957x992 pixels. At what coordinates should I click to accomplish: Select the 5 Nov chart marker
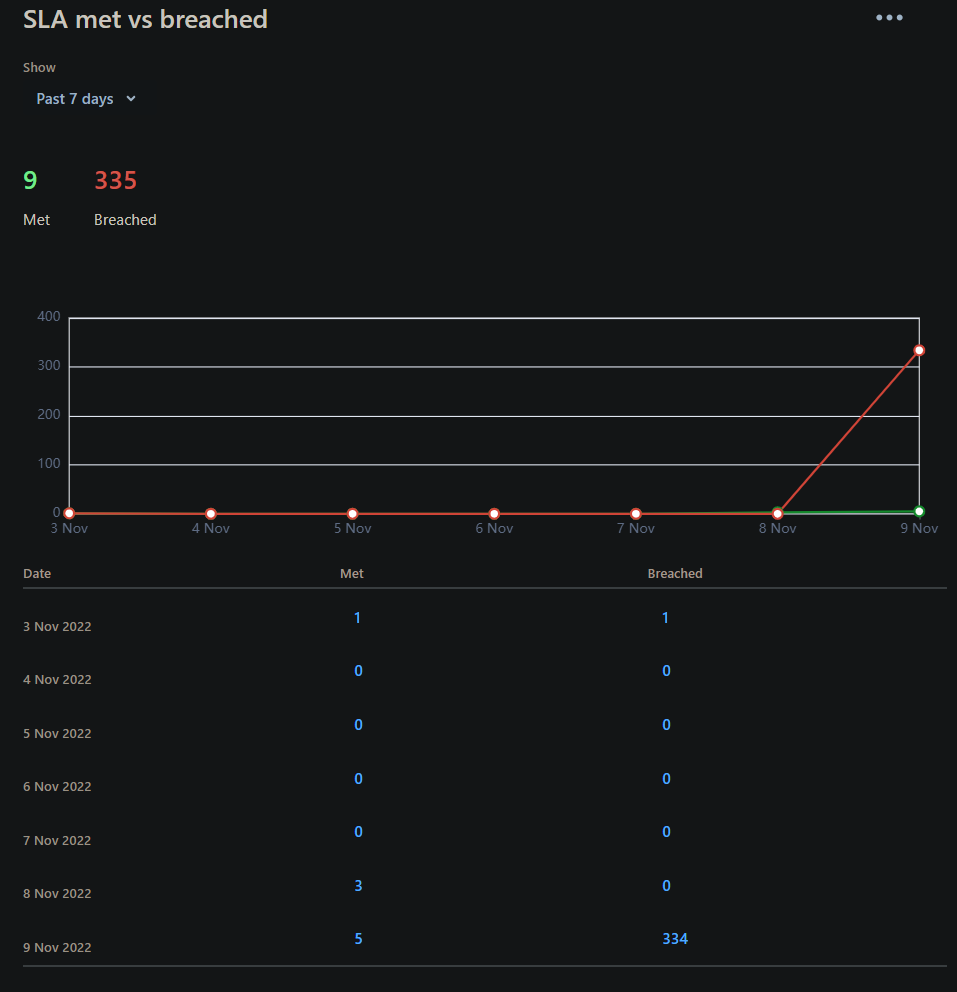(x=352, y=512)
